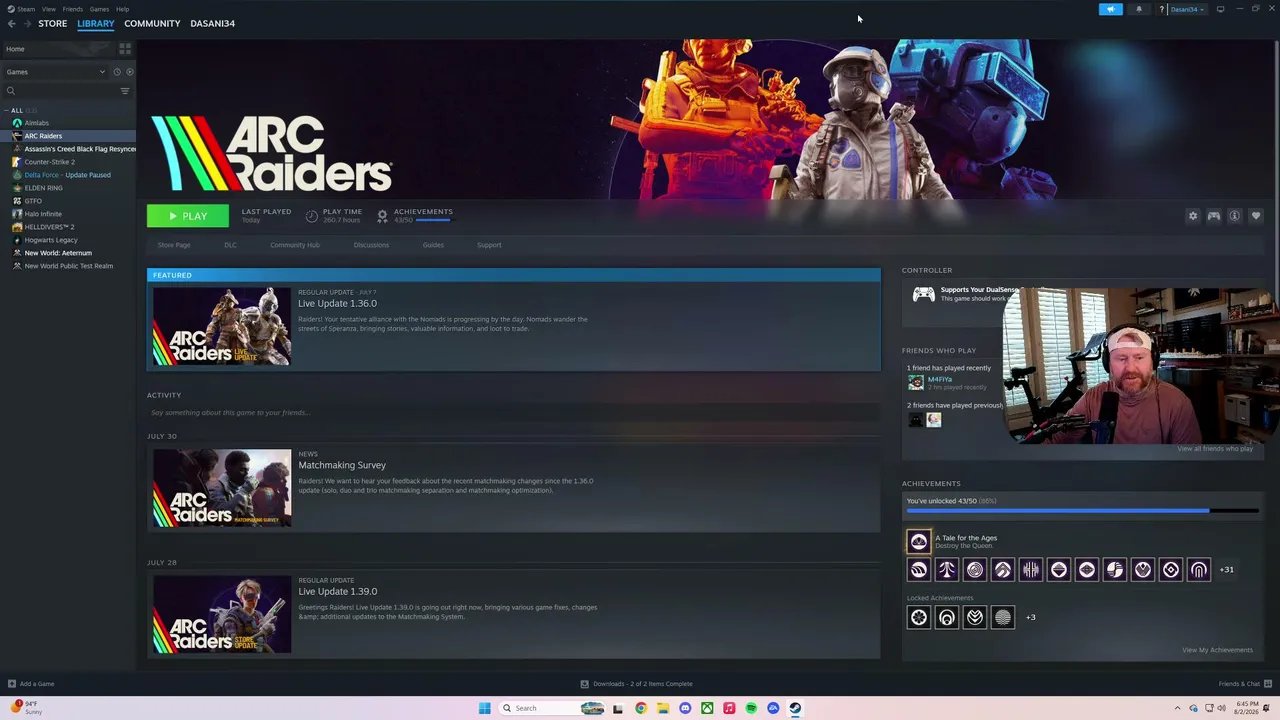The width and height of the screenshot is (1280, 720).
Task: Switch to the COMMUNITY tab
Action: (152, 23)
